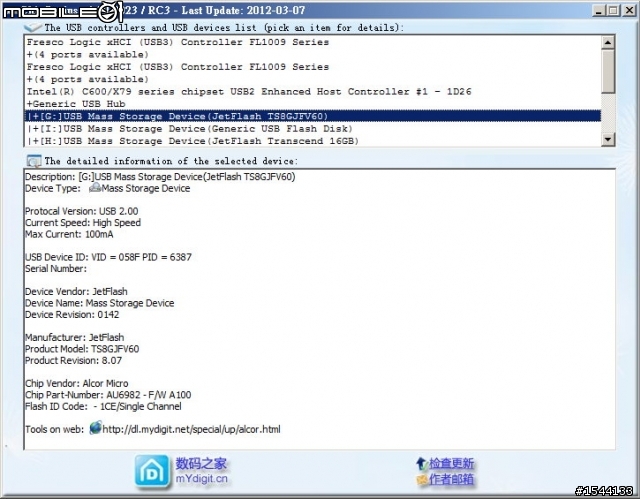Minimize the window

pyautogui.click(x=598, y=11)
